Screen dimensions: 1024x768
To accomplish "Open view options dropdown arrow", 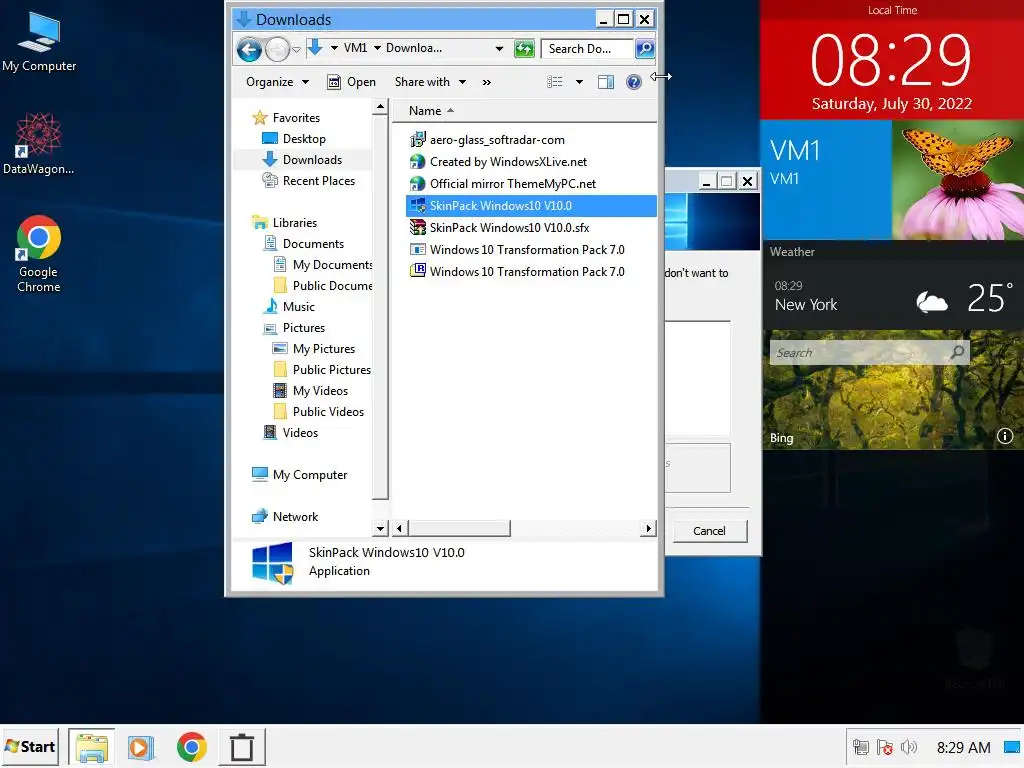I will 579,82.
